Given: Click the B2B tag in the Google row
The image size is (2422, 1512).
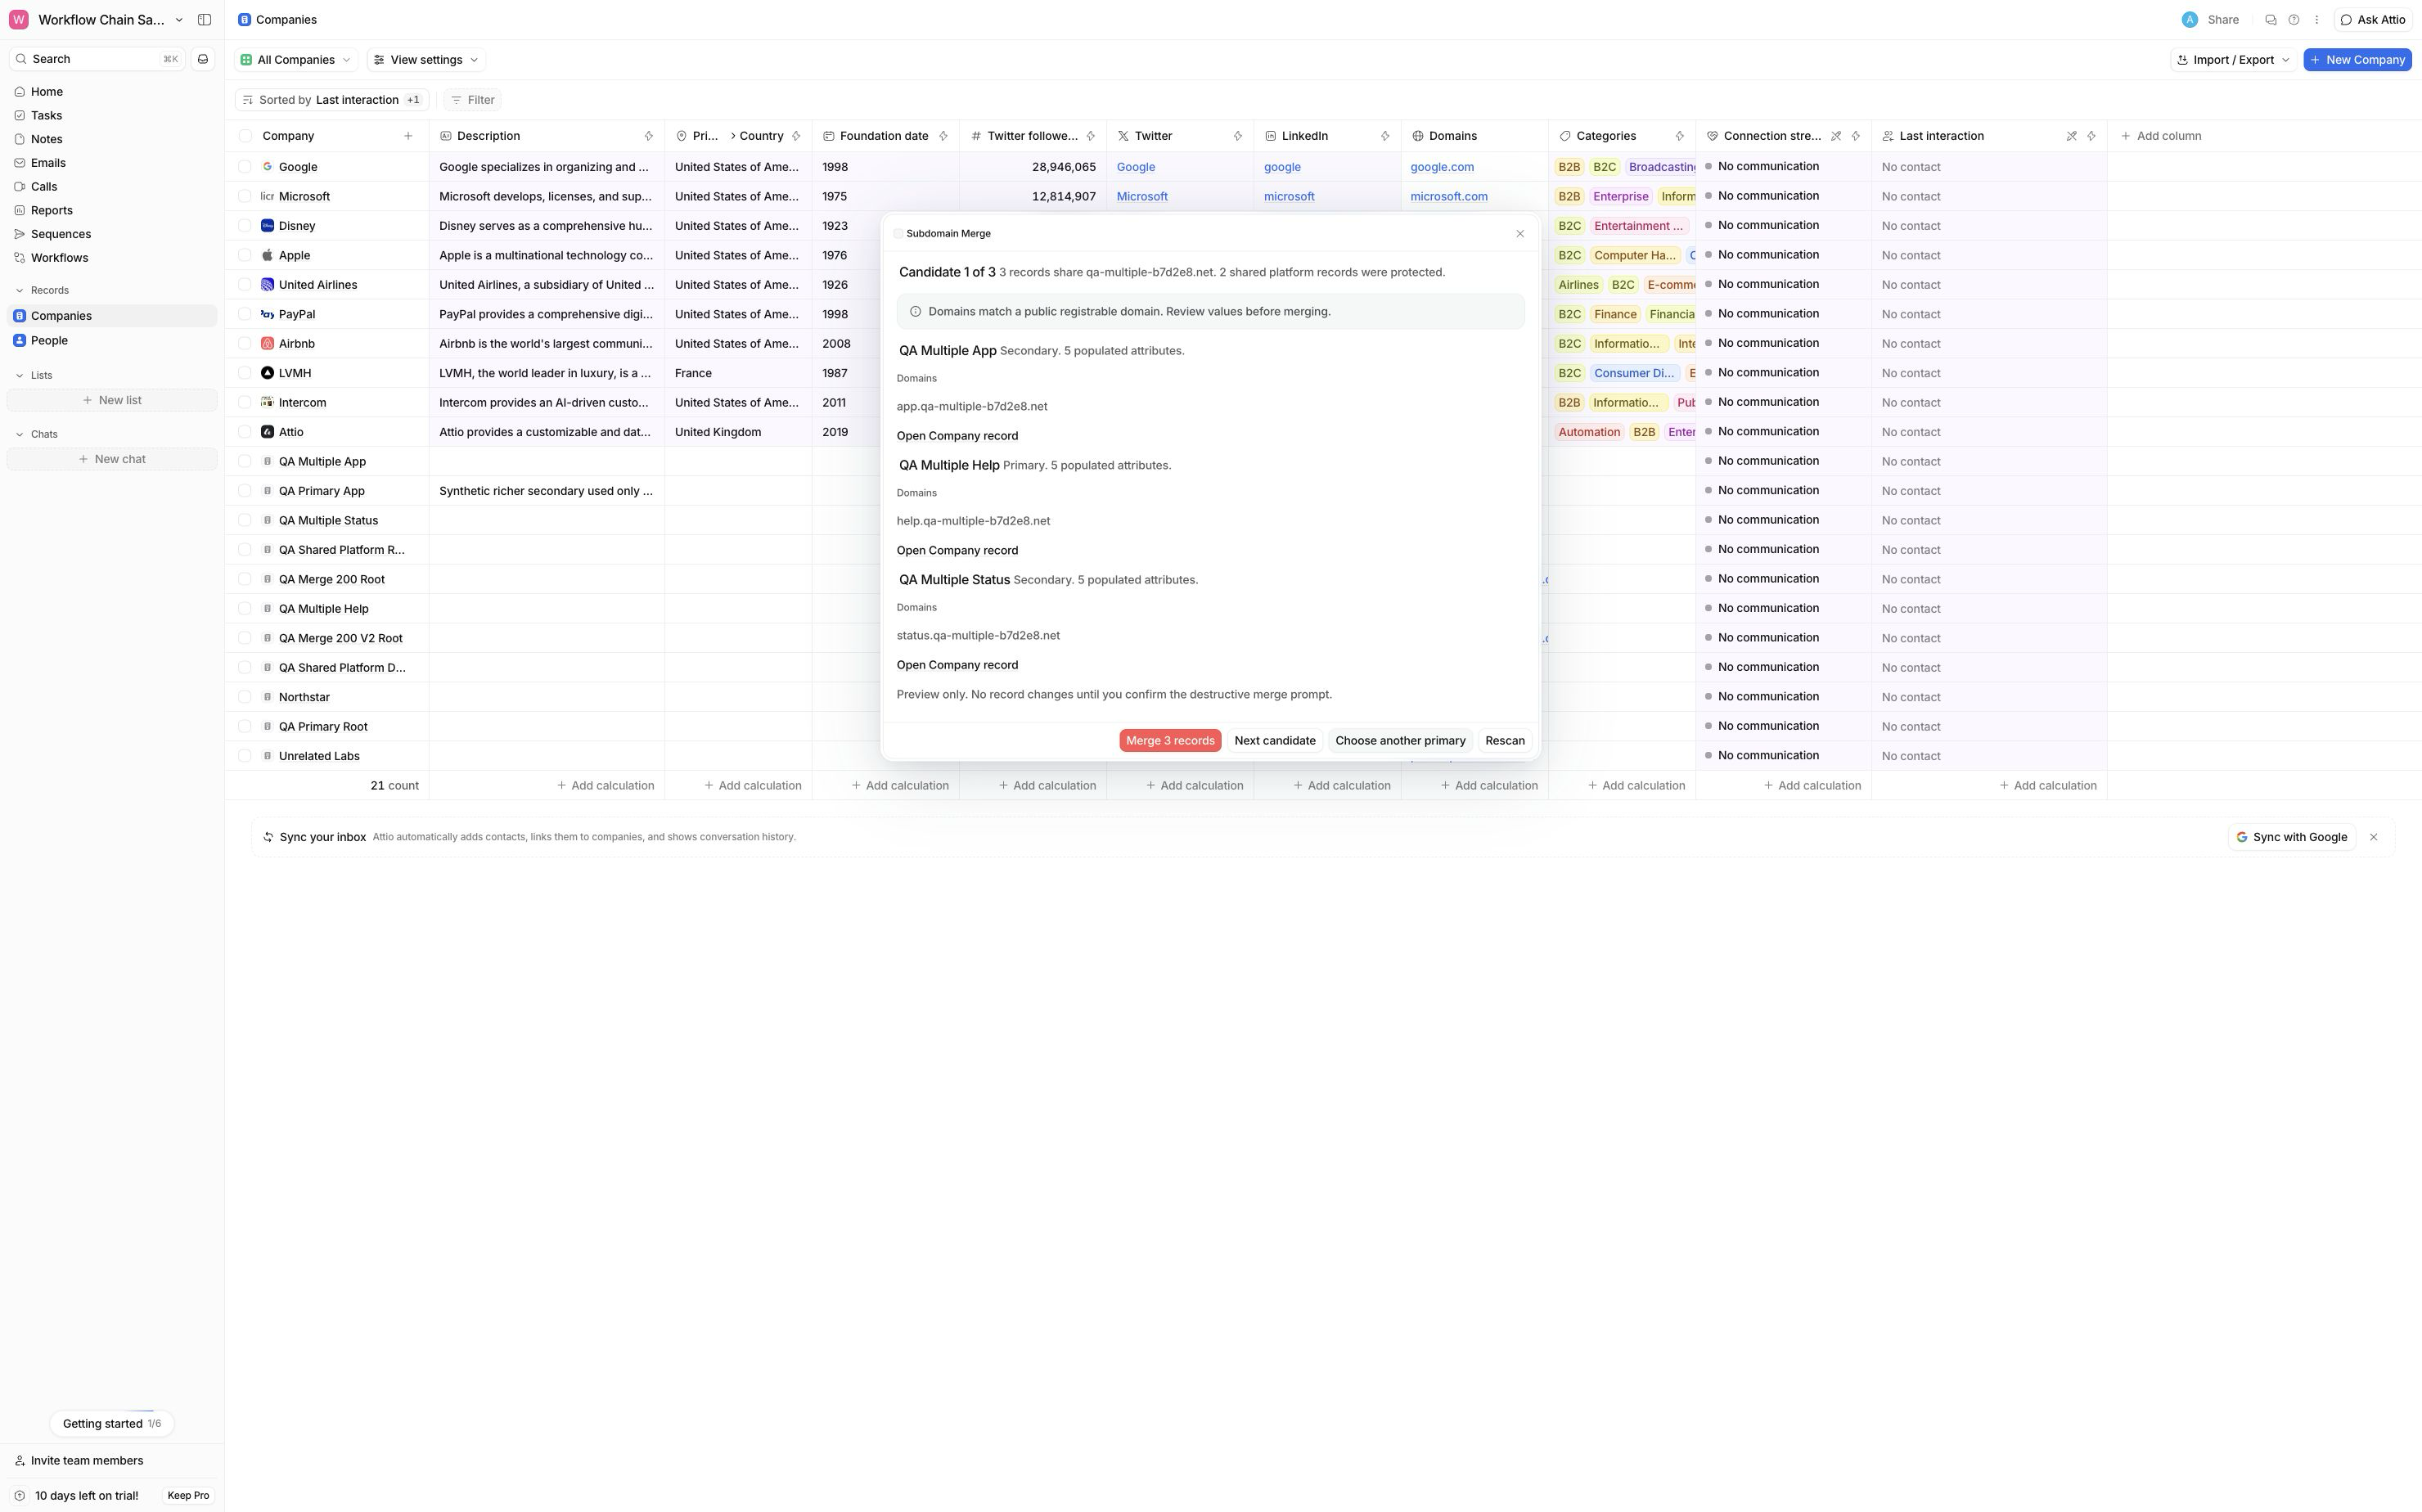Looking at the screenshot, I should 1569,167.
